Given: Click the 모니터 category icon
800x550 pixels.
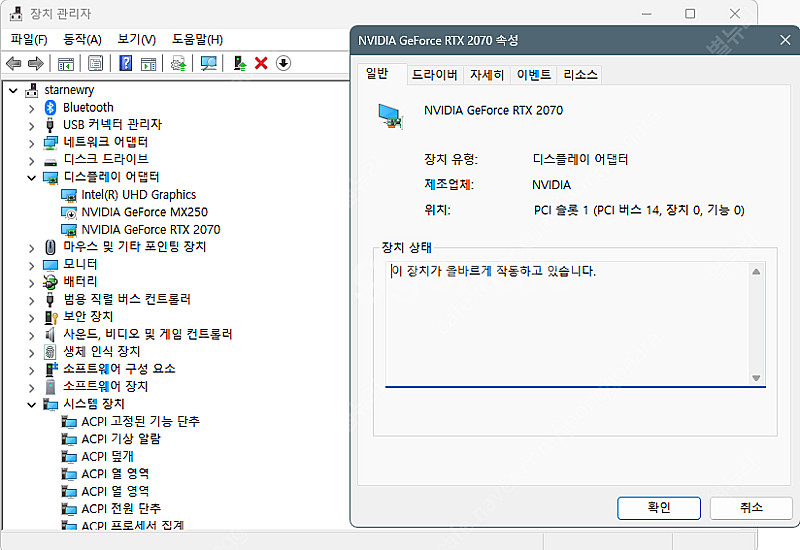Looking at the screenshot, I should pos(50,265).
